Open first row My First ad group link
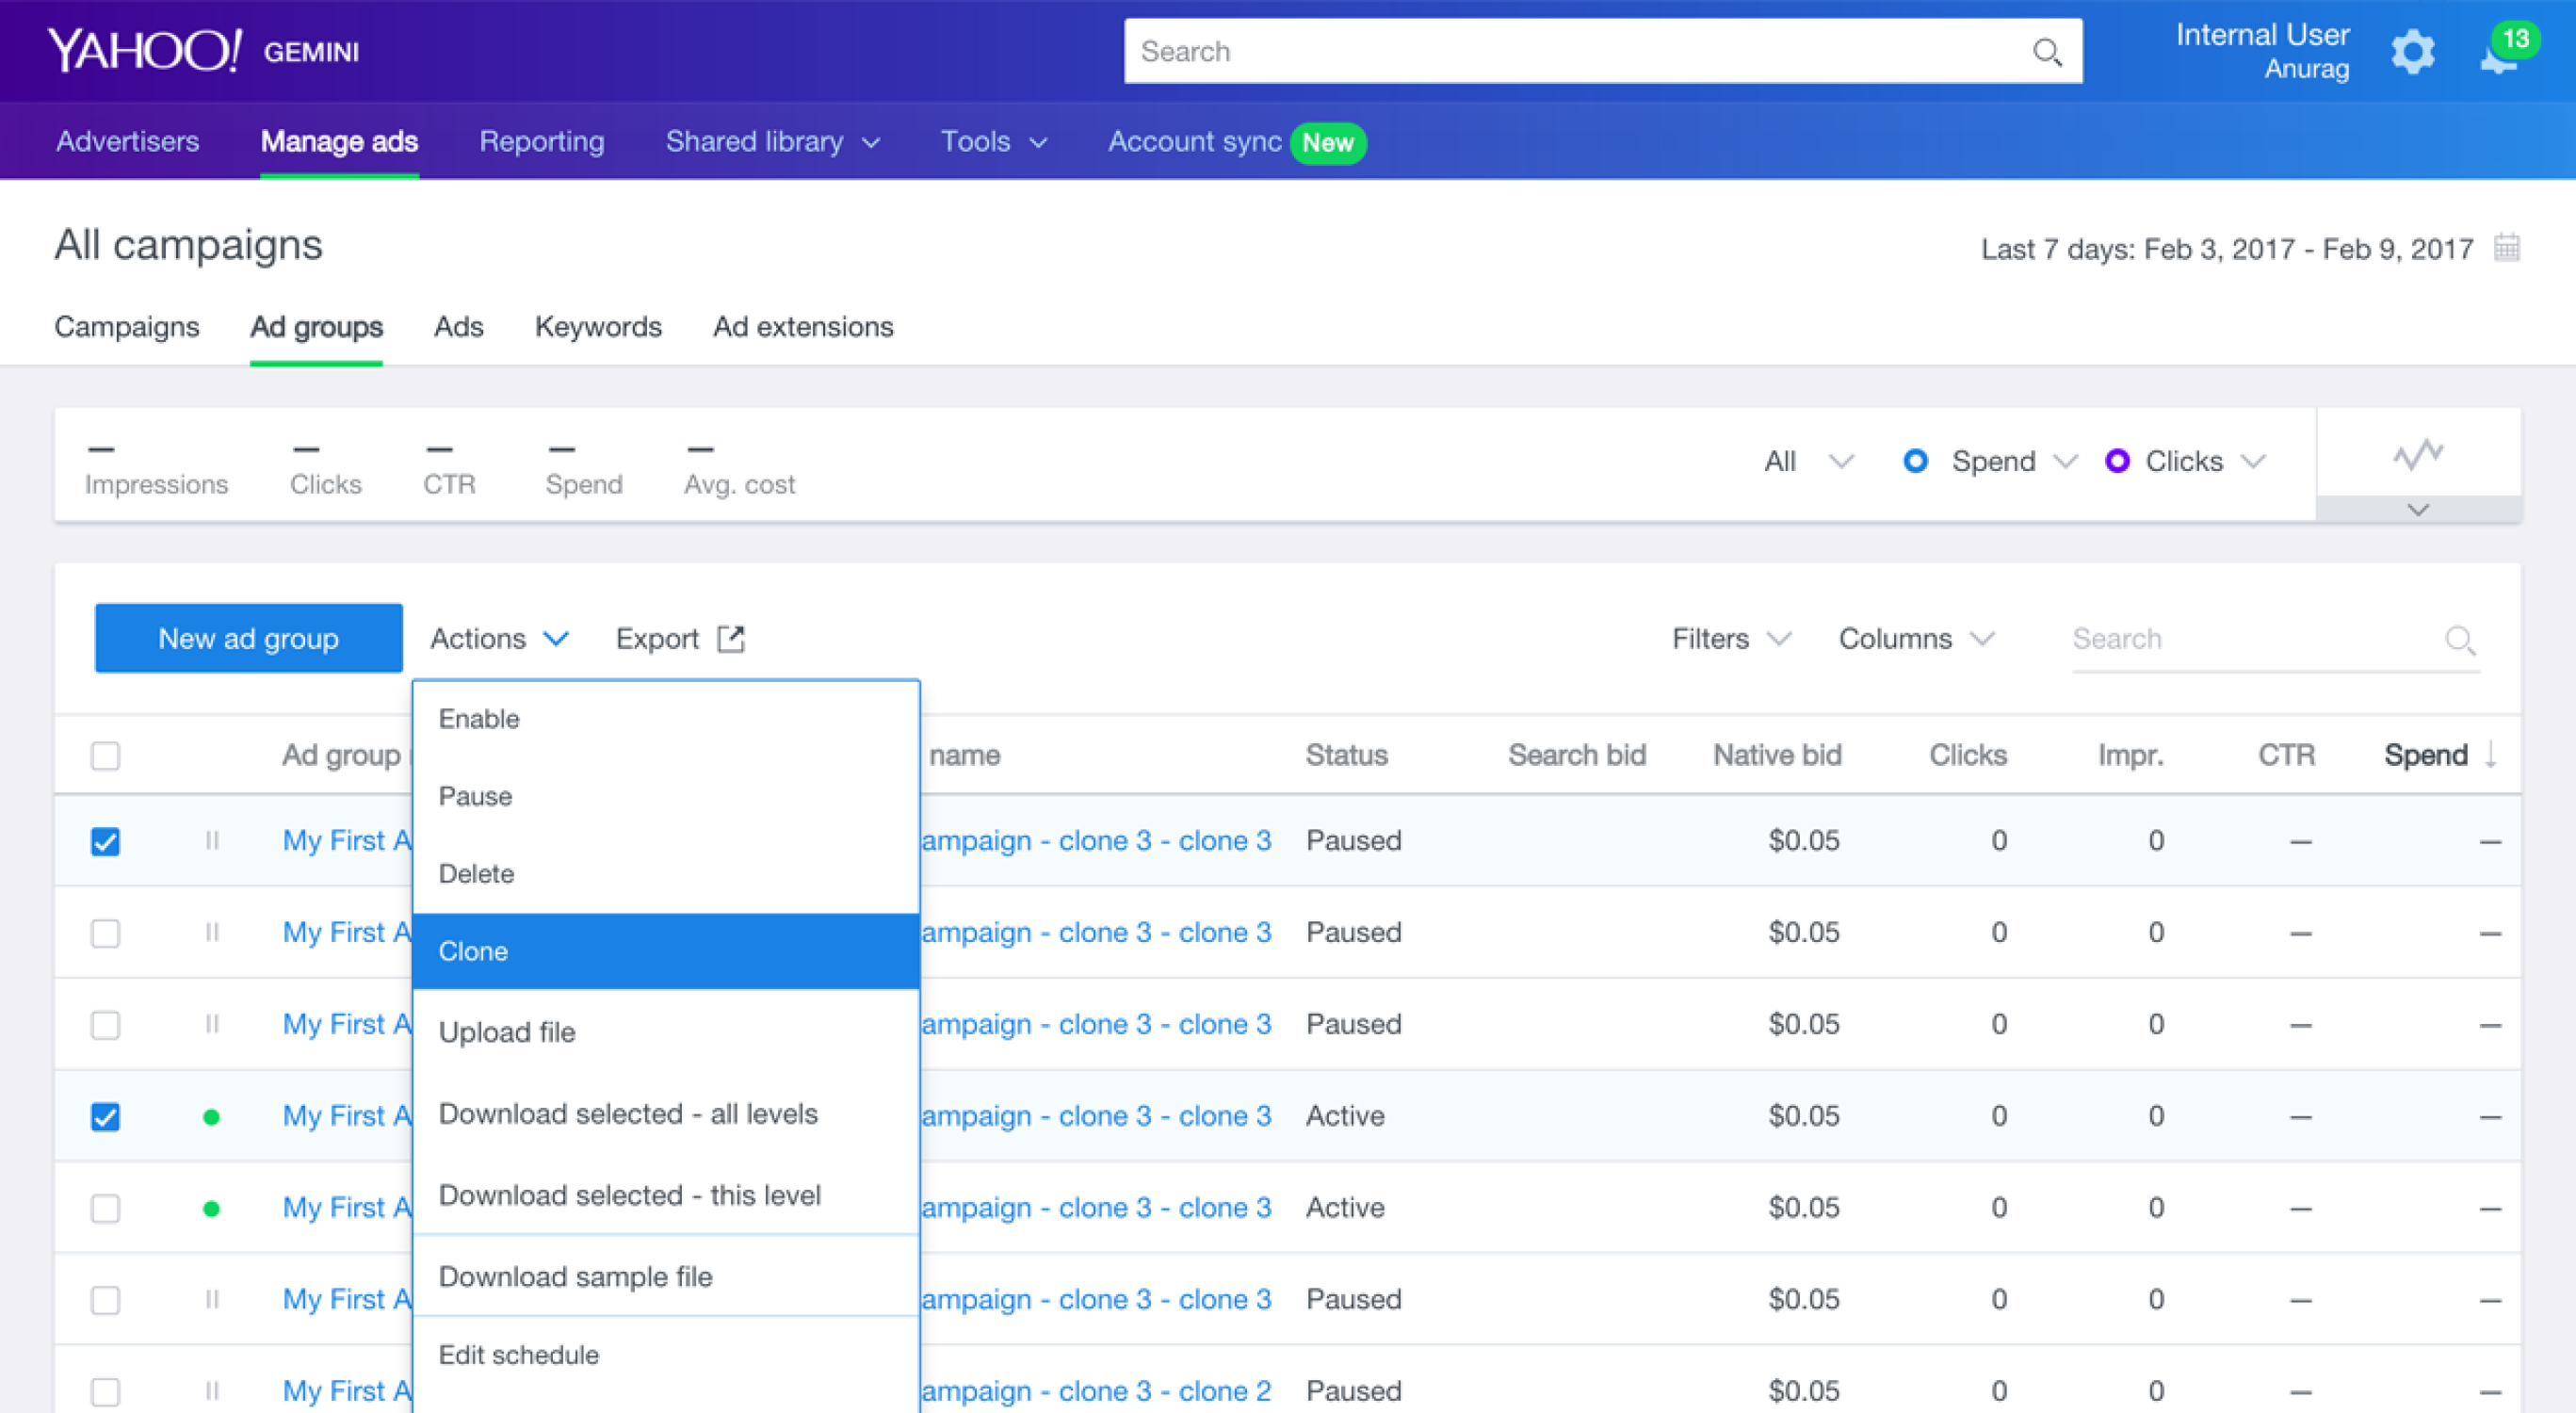The width and height of the screenshot is (2576, 1413). (347, 841)
